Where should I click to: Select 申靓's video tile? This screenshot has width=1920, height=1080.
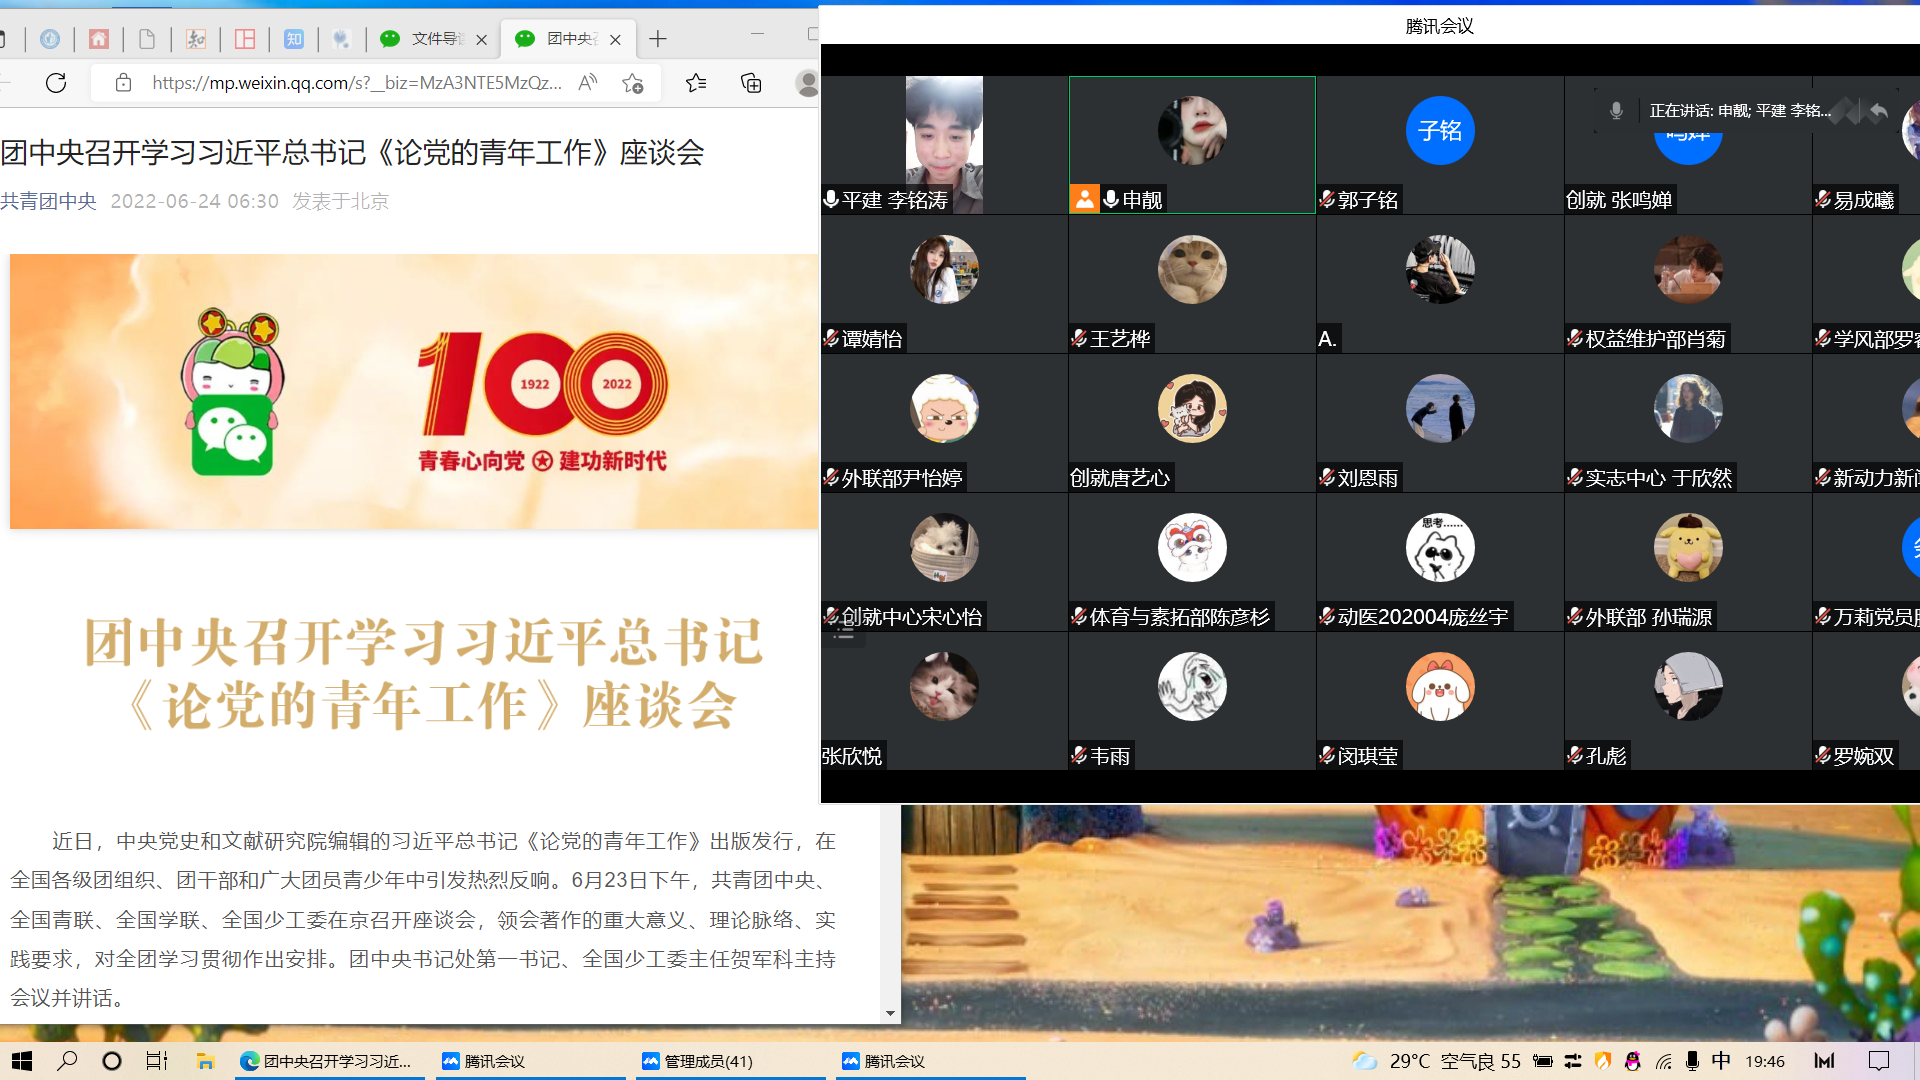(x=1192, y=145)
